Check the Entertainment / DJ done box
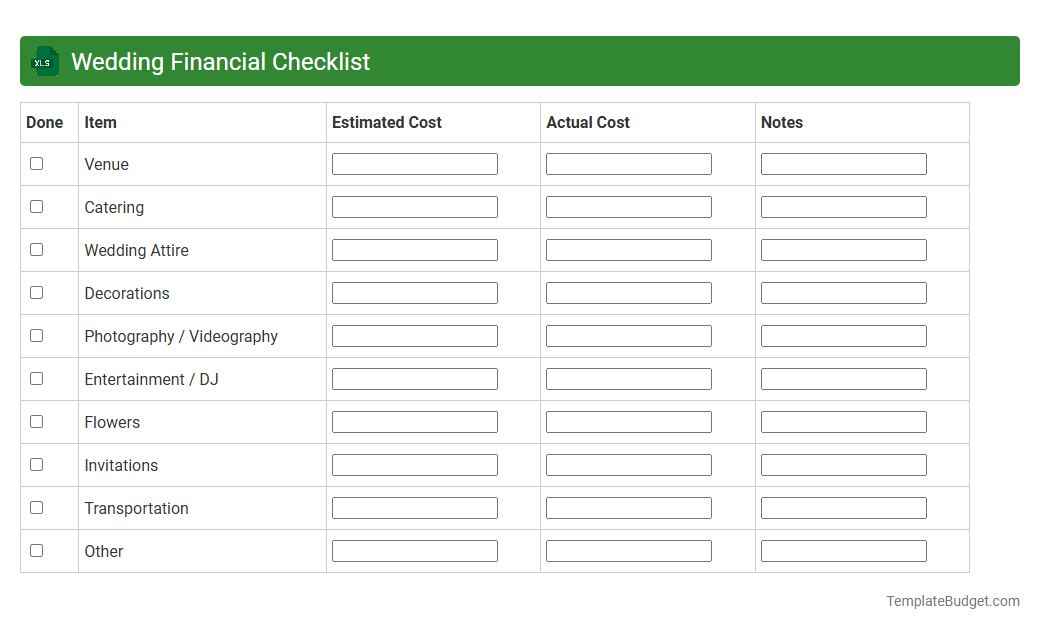The height and width of the screenshot is (630, 1040). 36,378
